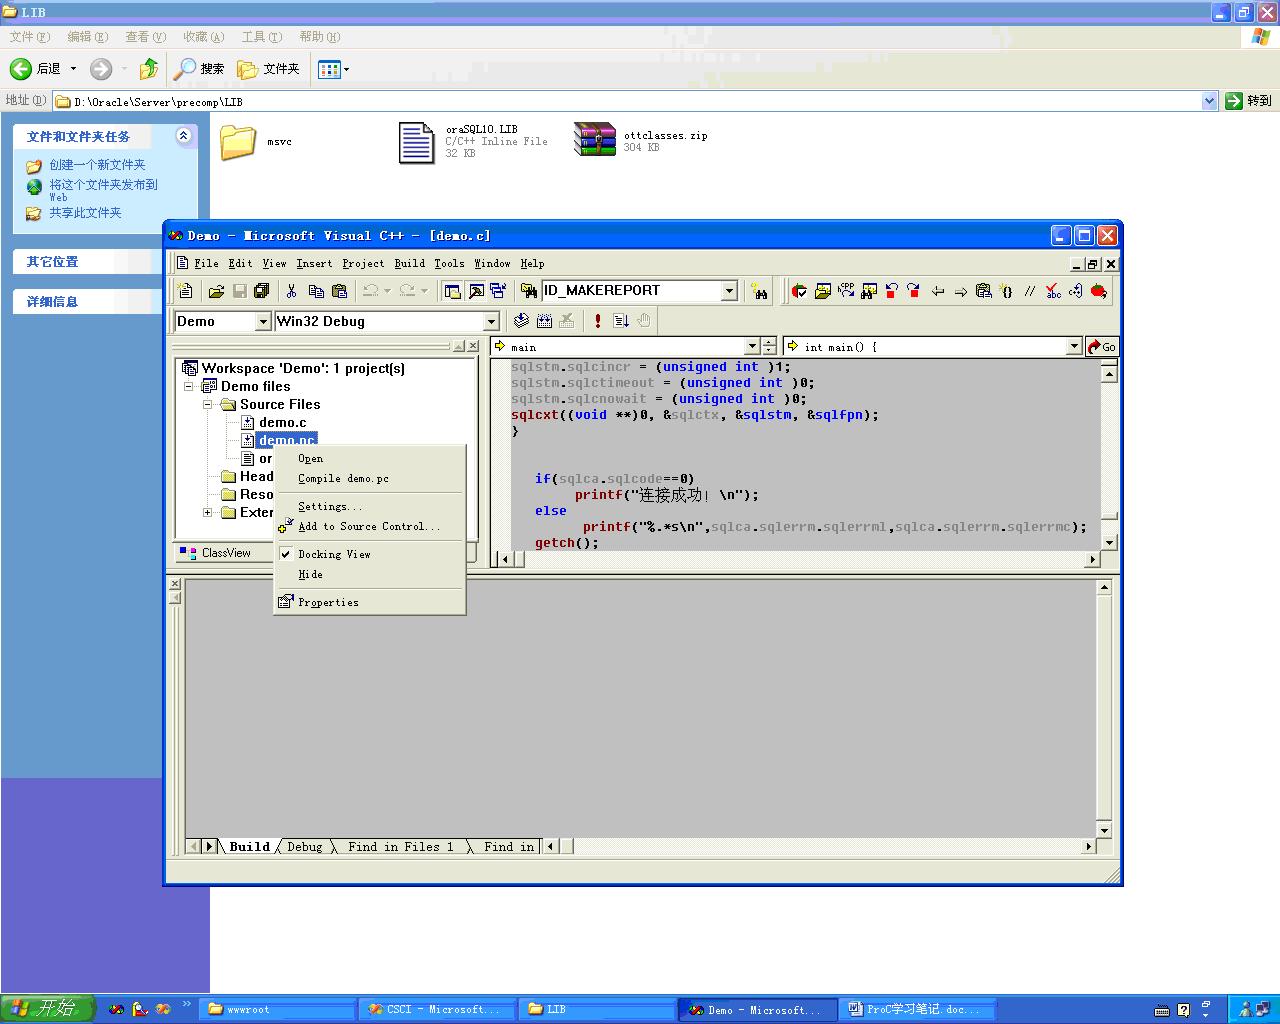Viewport: 1280px width, 1024px height.
Task: Click the Save toolbar icon
Action: coord(239,291)
